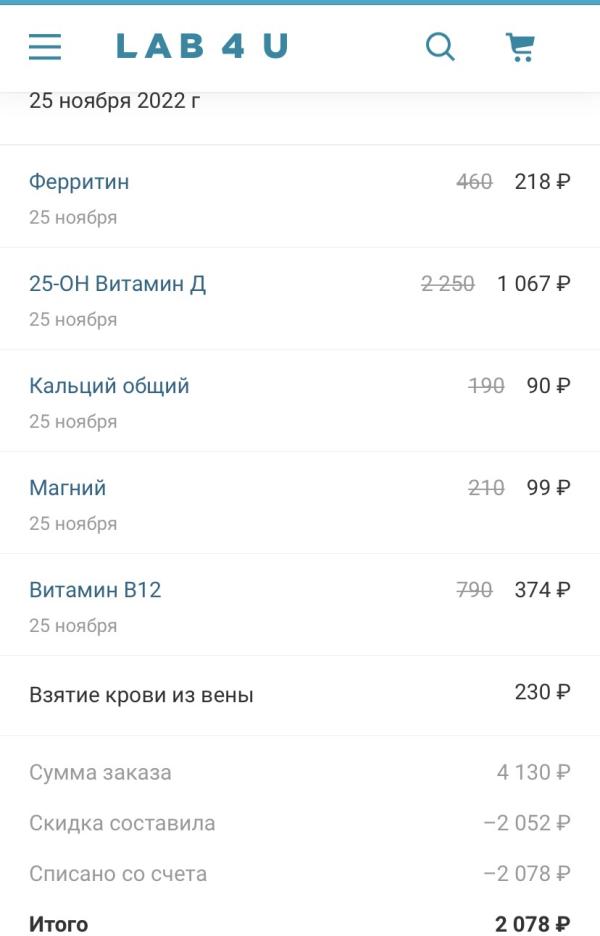Click the 374 ₽ B12 price
This screenshot has width=600, height=936.
[542, 590]
